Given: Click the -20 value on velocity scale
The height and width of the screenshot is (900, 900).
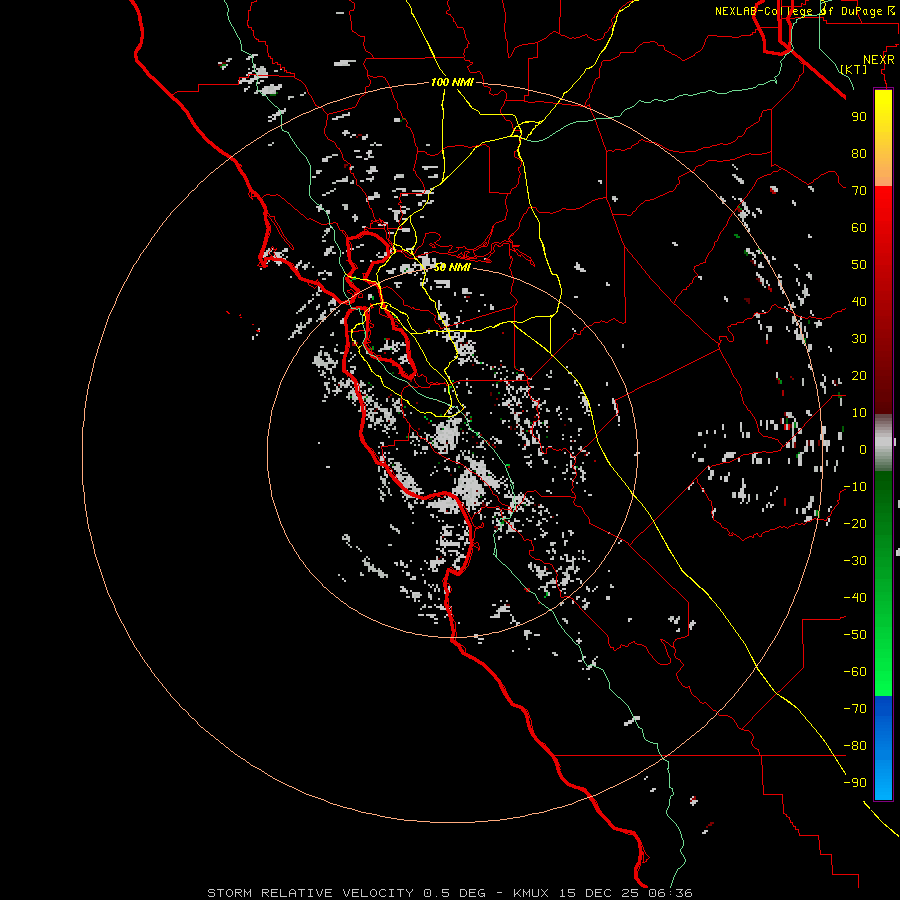Looking at the screenshot, I should (855, 524).
